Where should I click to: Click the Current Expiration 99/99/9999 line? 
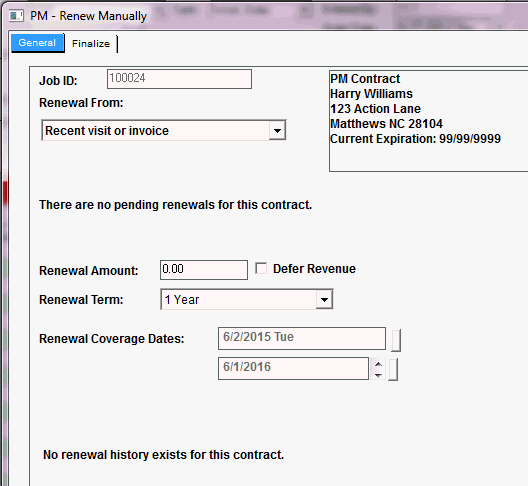coord(415,139)
